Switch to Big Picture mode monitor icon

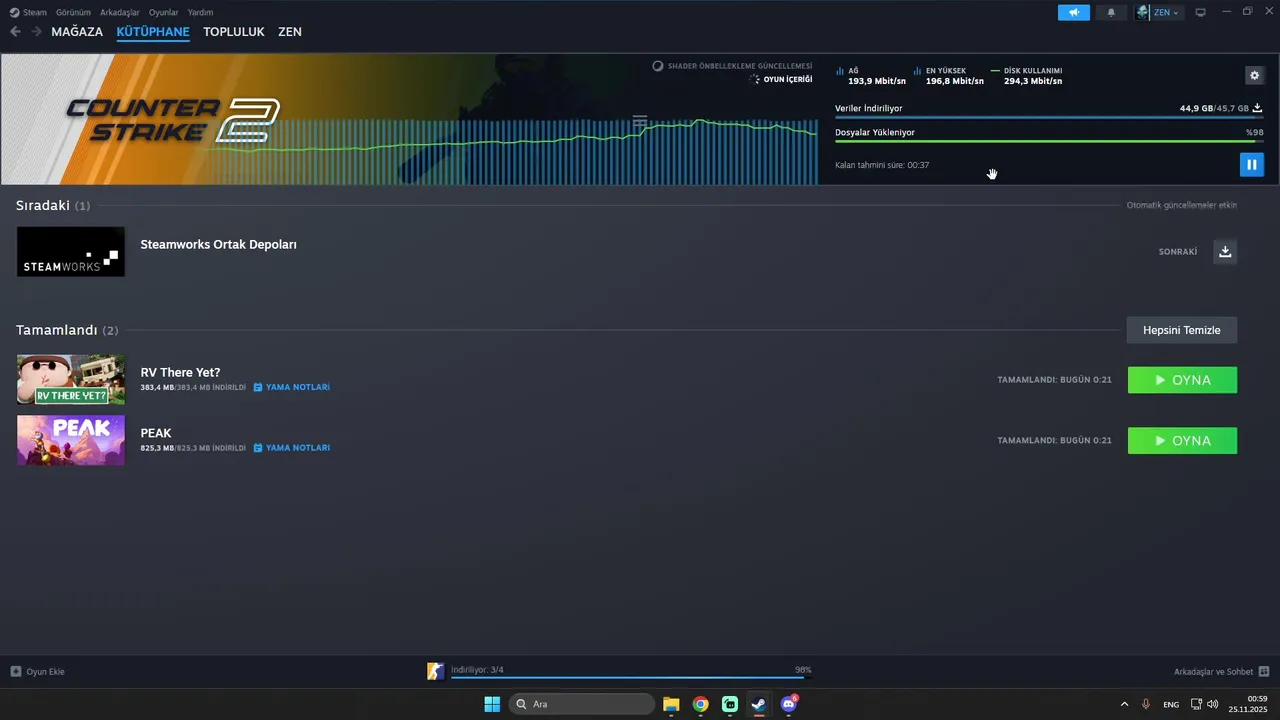pos(1201,12)
